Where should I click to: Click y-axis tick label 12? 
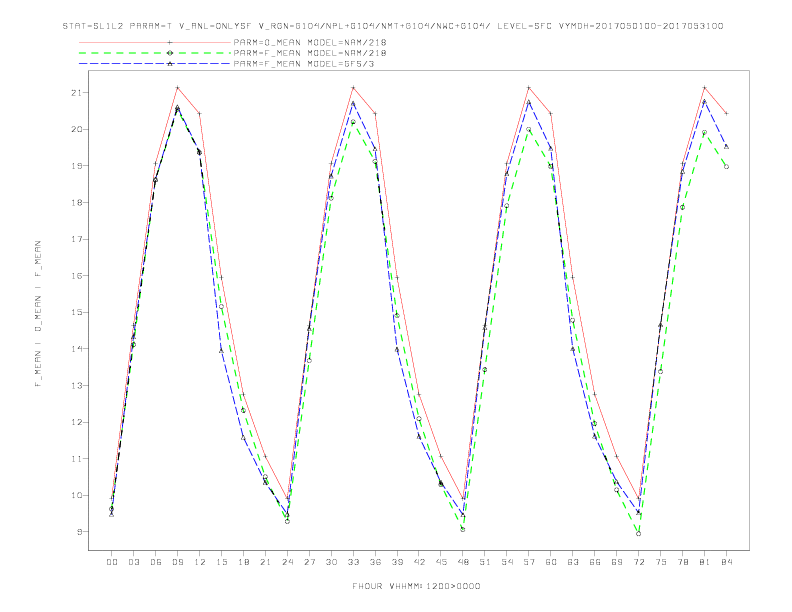(x=76, y=422)
